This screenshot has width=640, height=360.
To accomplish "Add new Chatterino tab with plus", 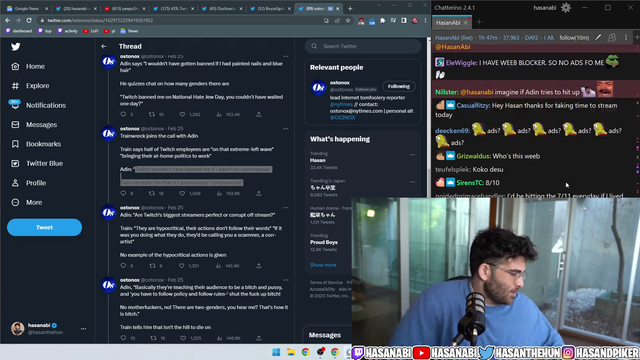I will click(479, 22).
